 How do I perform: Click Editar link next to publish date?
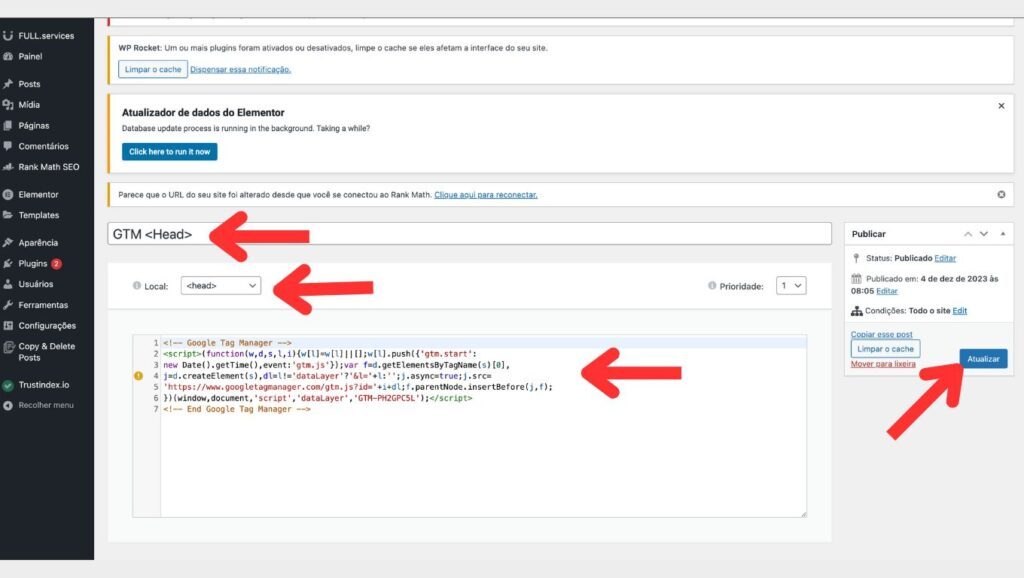(886, 291)
